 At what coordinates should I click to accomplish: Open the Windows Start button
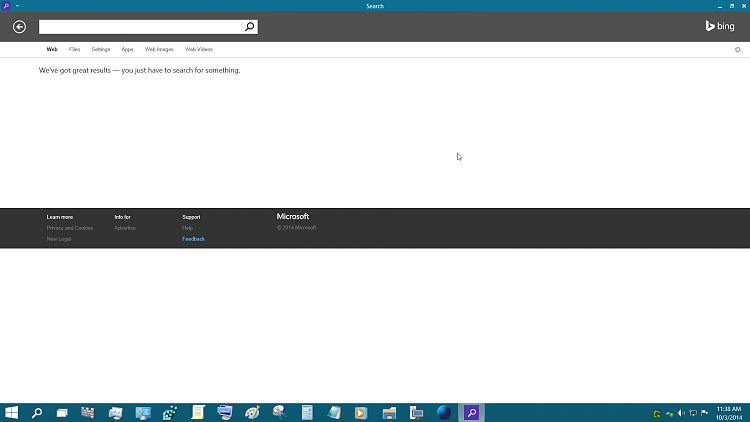point(11,412)
